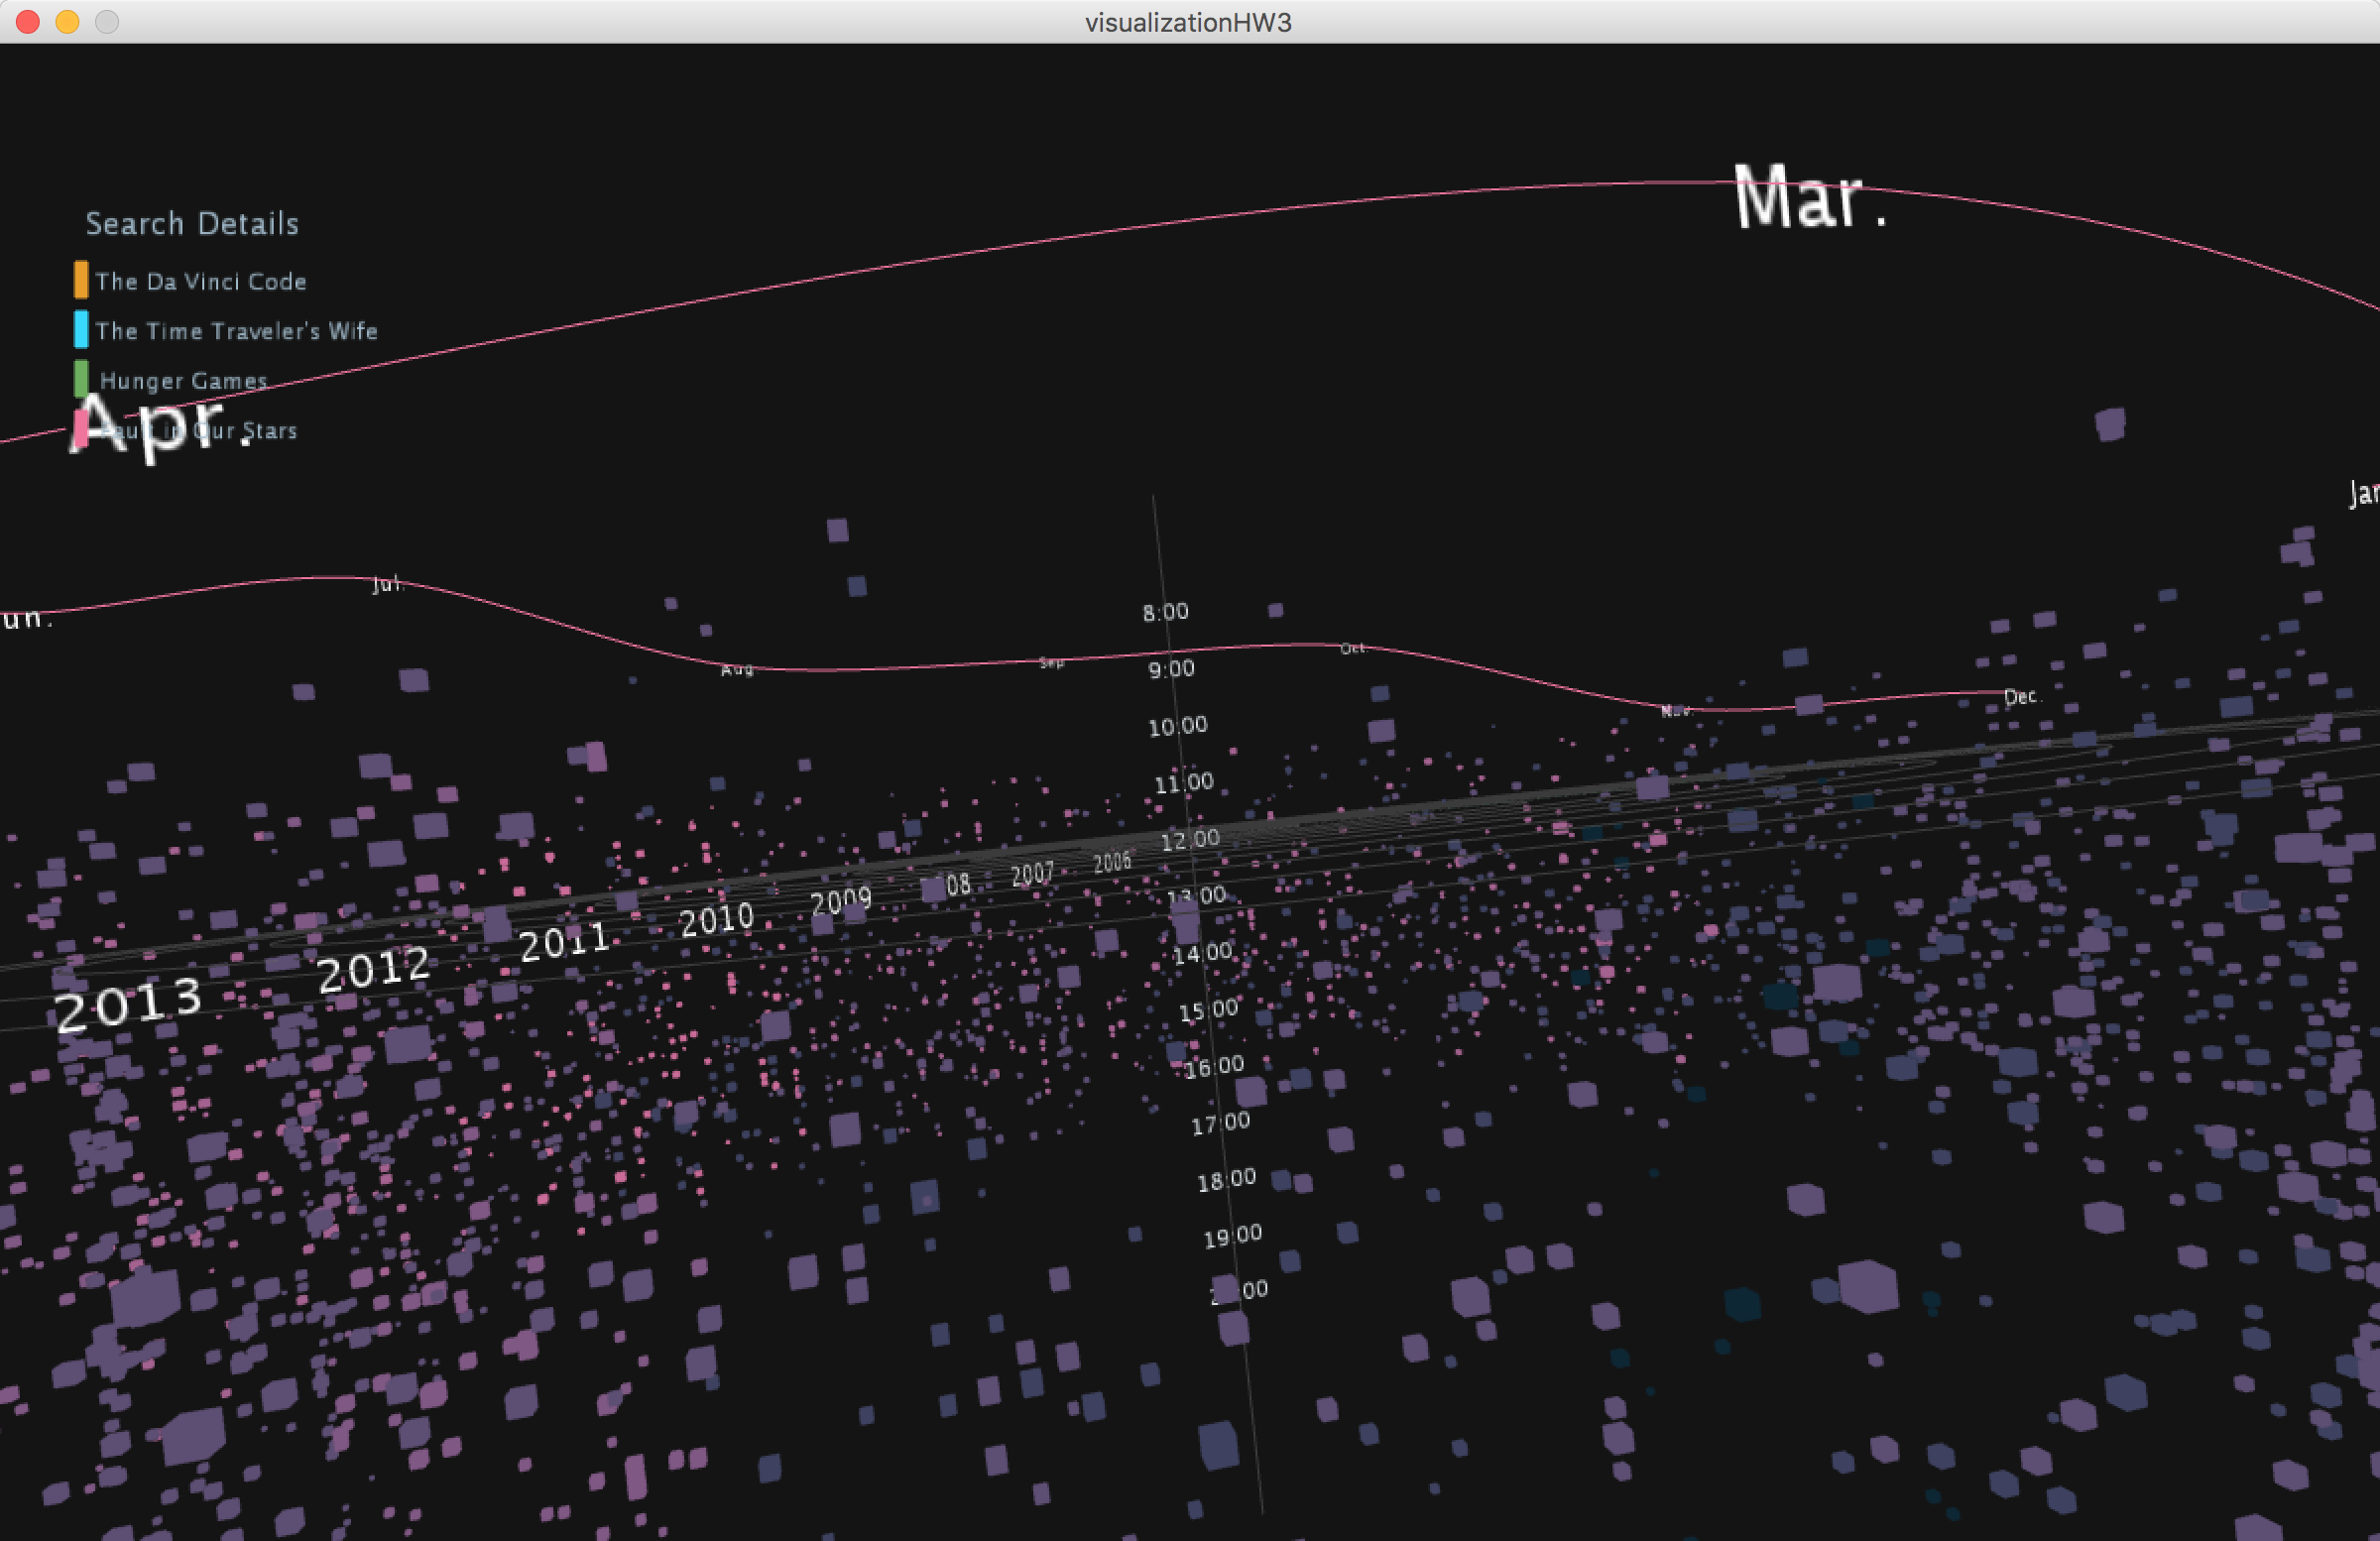Select The Da Vinci Code legend label
The image size is (2380, 1541).
pos(201,282)
